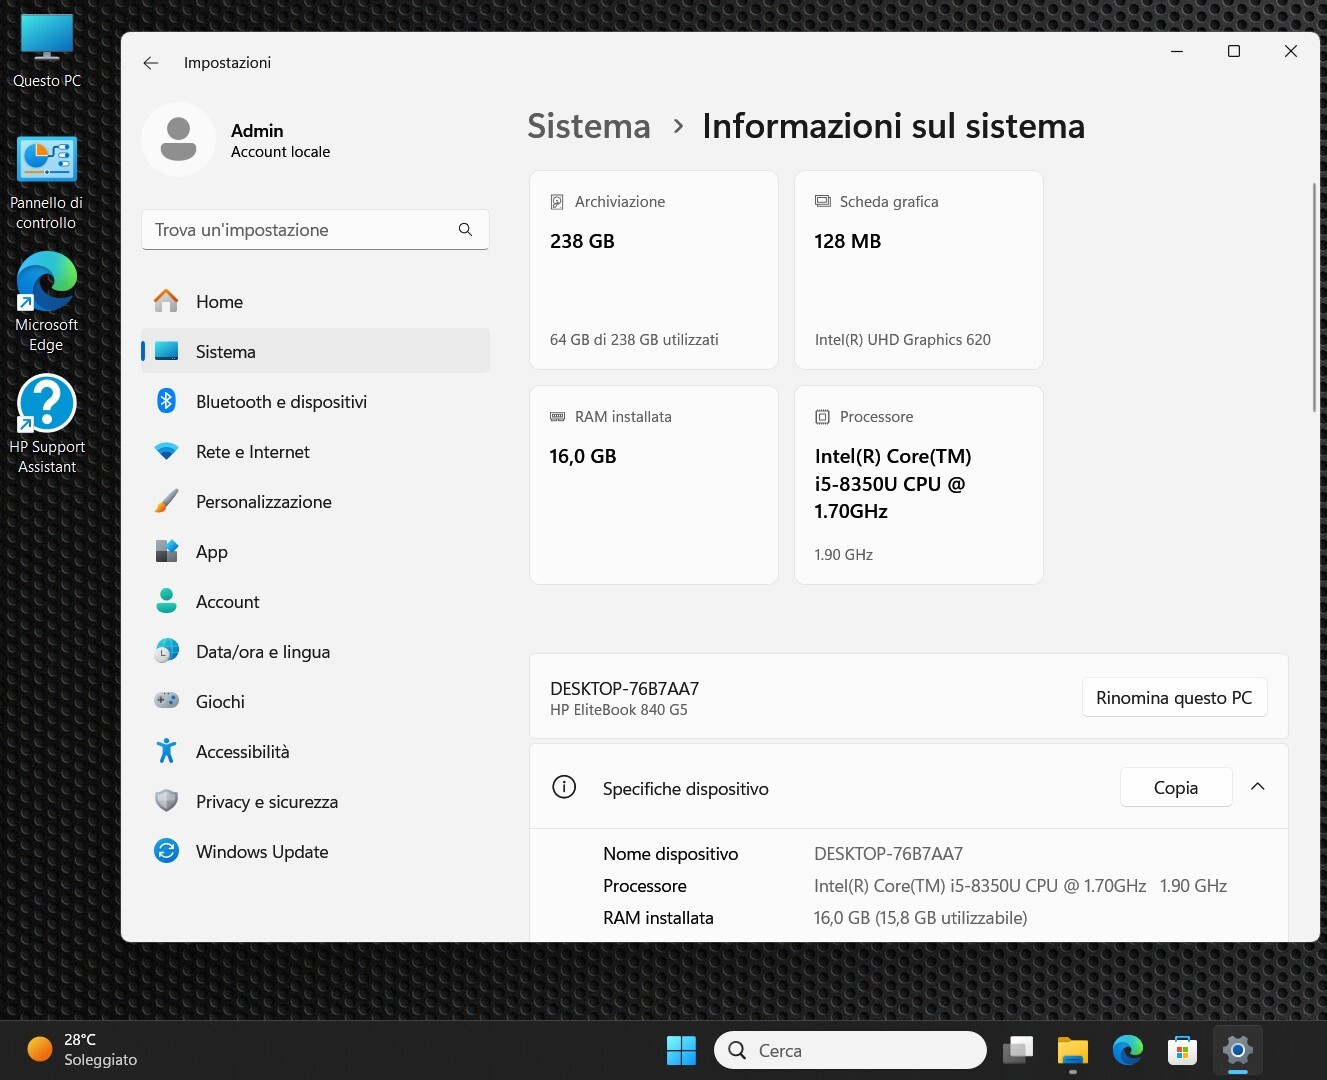The width and height of the screenshot is (1327, 1080).
Task: Open the RAM installata 16,0 GB card
Action: 654,485
